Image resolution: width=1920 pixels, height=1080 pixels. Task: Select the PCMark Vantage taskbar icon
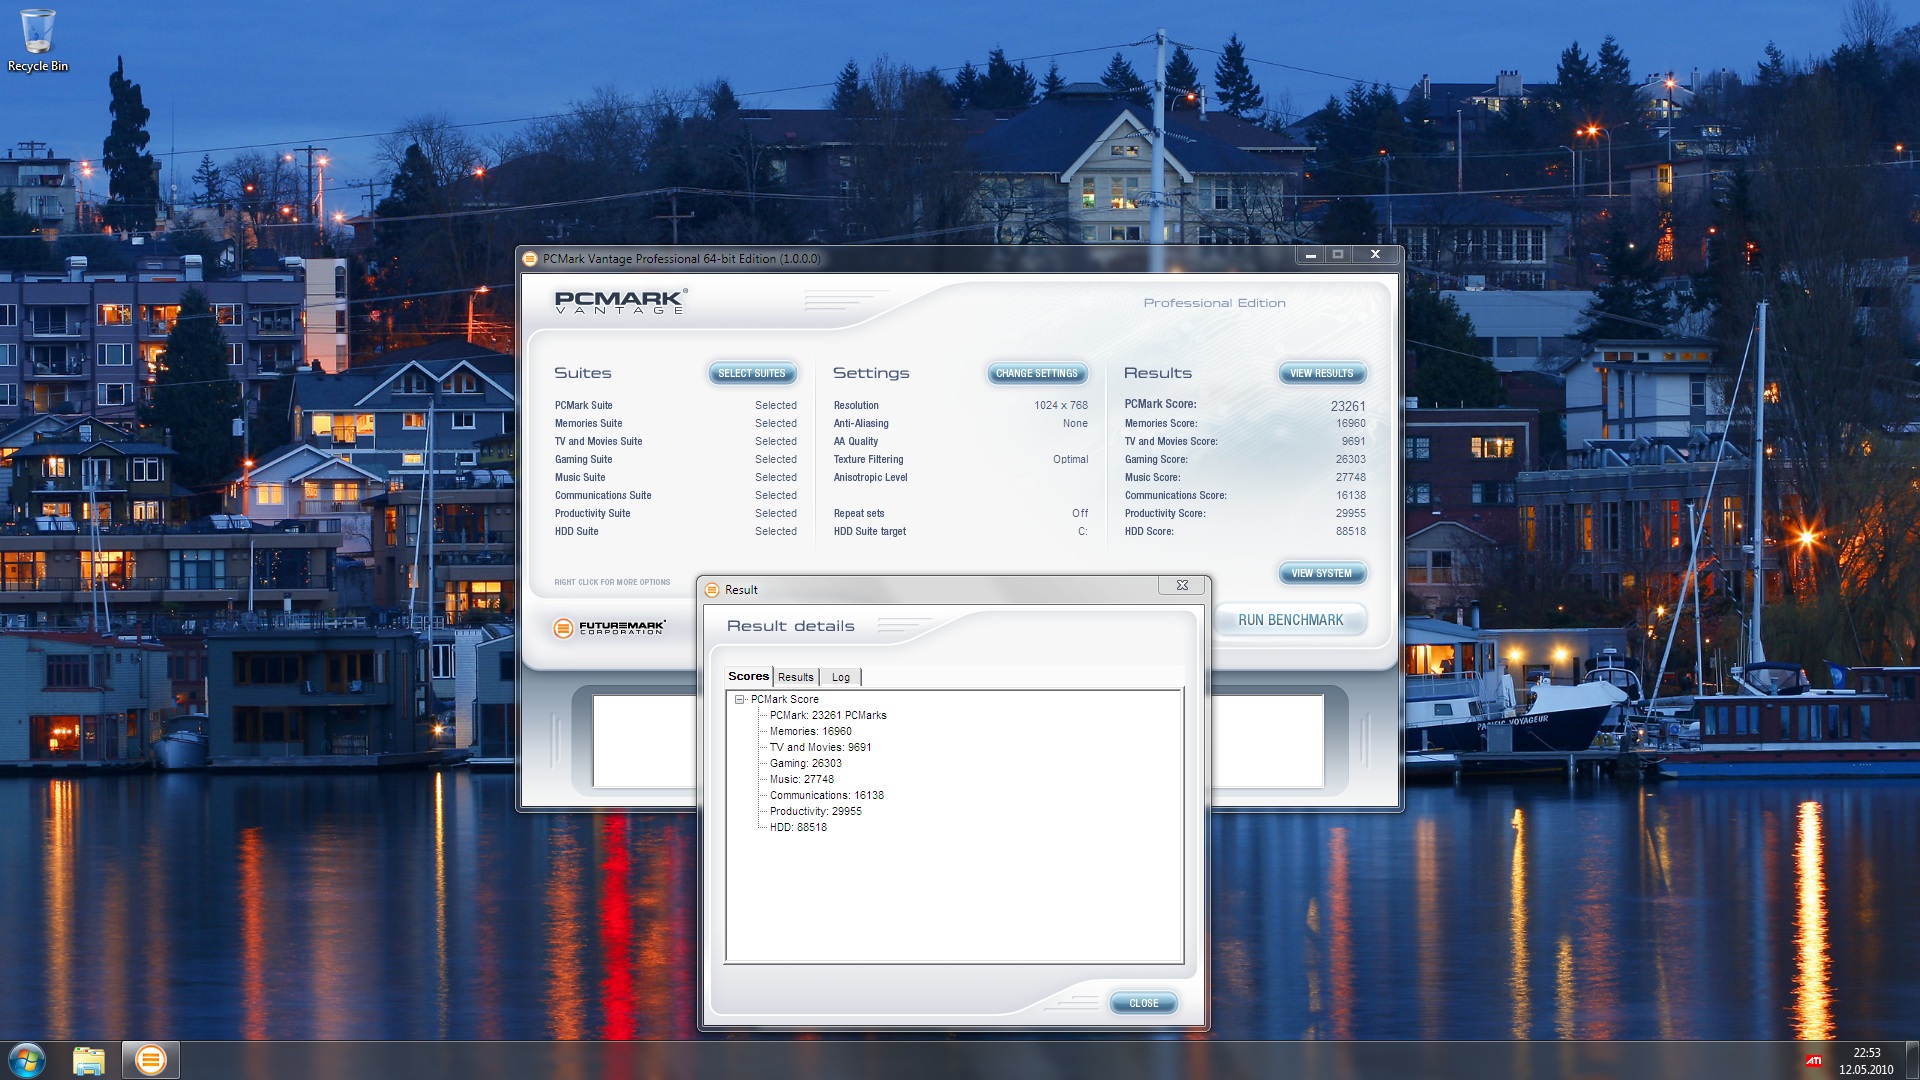pos(151,1060)
